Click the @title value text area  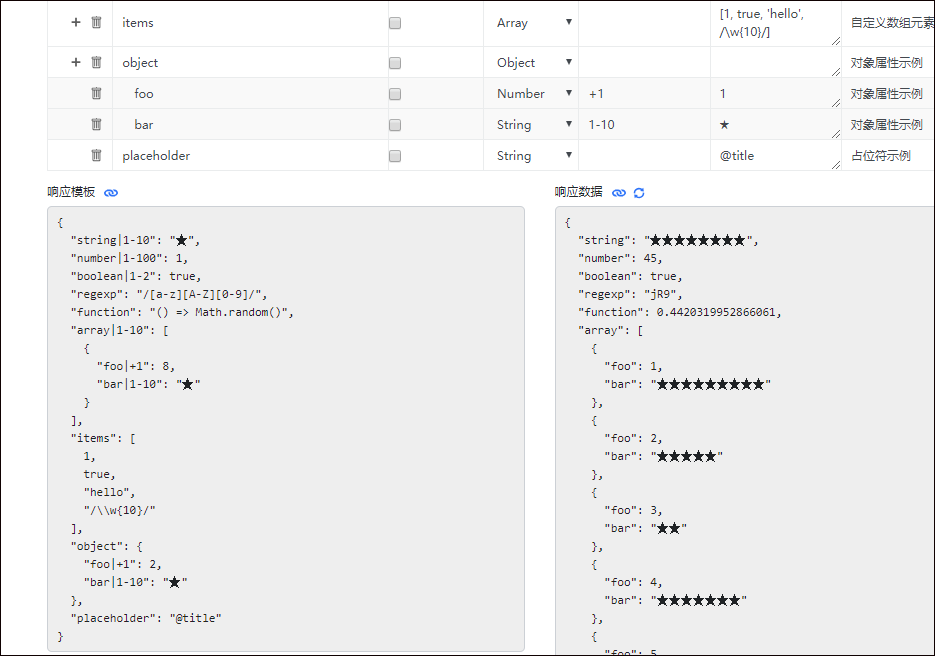click(775, 155)
